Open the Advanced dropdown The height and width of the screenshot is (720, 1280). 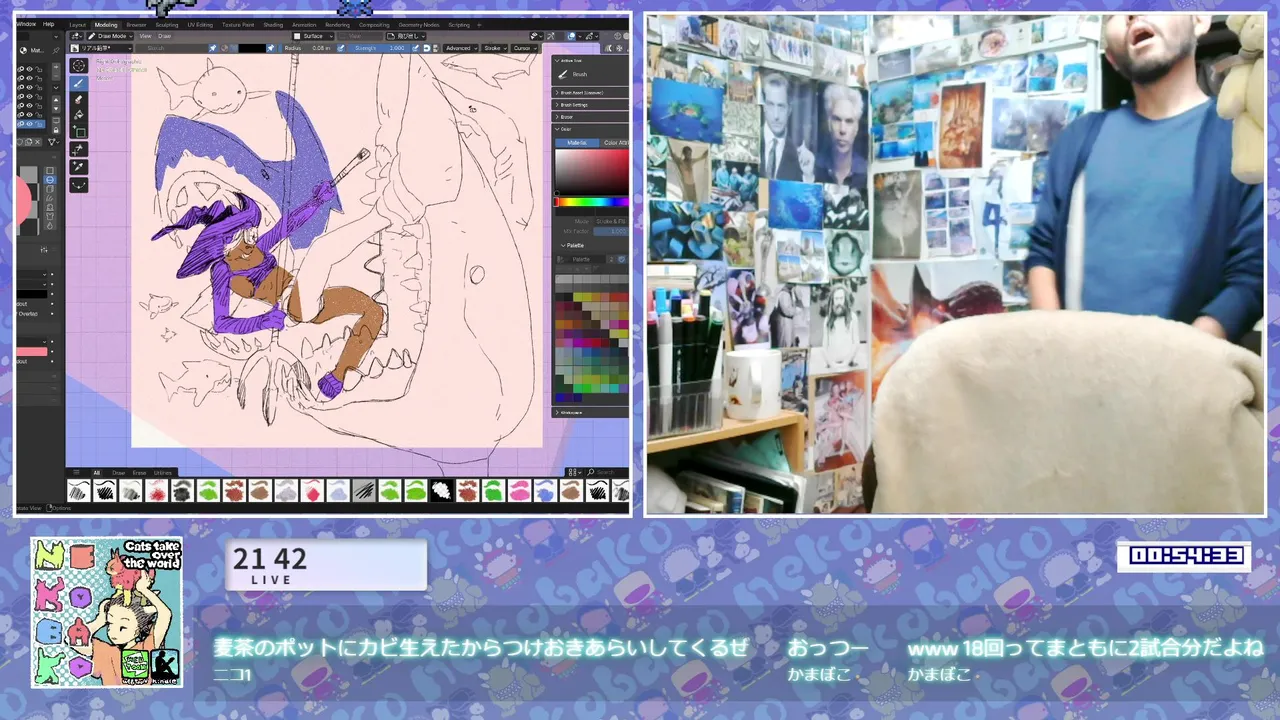(460, 48)
